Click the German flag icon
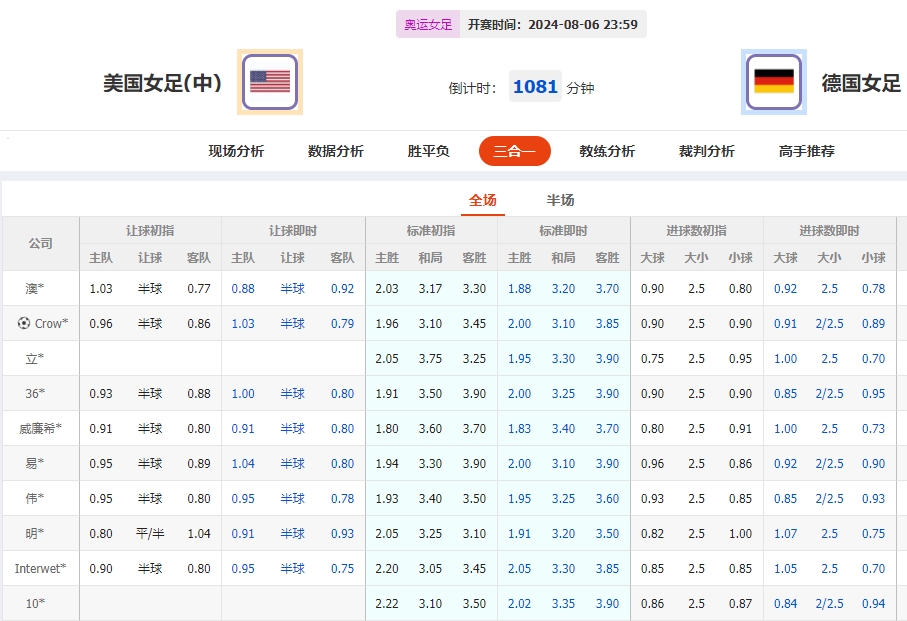907x621 pixels. pyautogui.click(x=773, y=83)
